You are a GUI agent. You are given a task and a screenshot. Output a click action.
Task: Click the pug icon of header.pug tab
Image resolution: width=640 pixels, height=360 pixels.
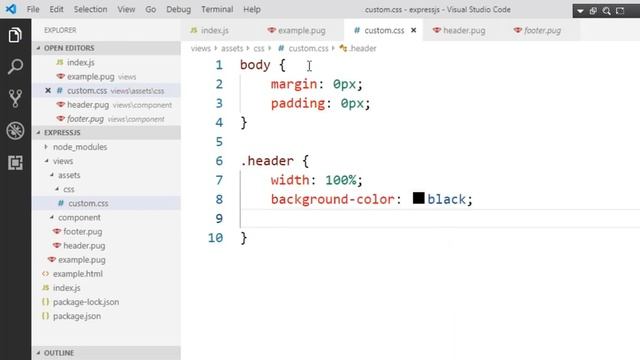437,30
